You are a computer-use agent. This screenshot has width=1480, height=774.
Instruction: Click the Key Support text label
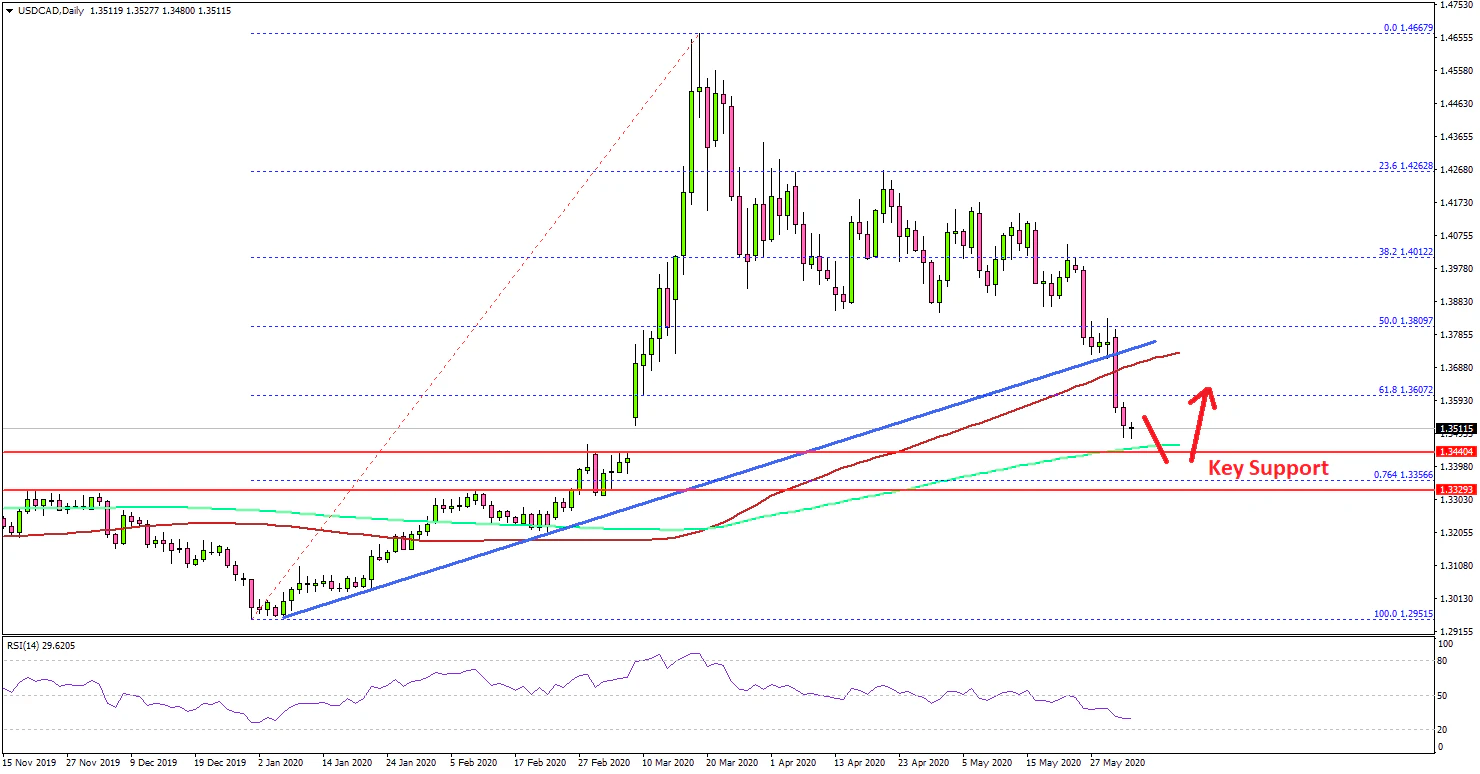(x=1269, y=468)
